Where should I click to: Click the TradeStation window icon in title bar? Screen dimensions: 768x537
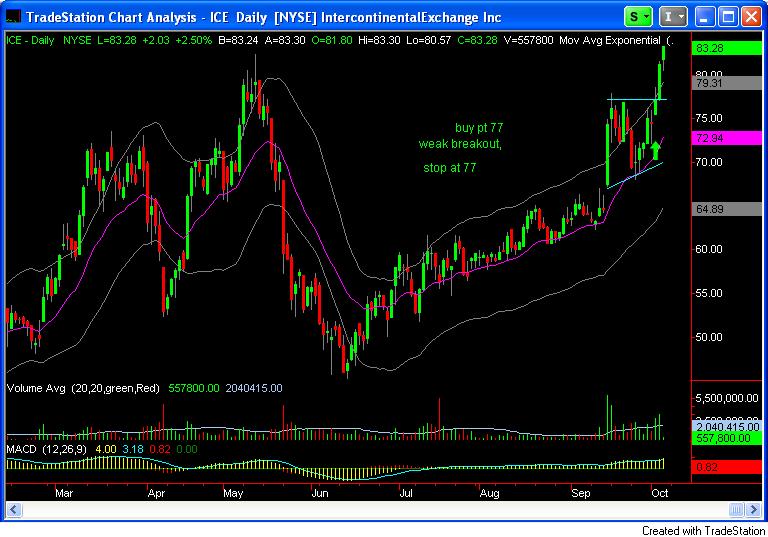pyautogui.click(x=13, y=17)
